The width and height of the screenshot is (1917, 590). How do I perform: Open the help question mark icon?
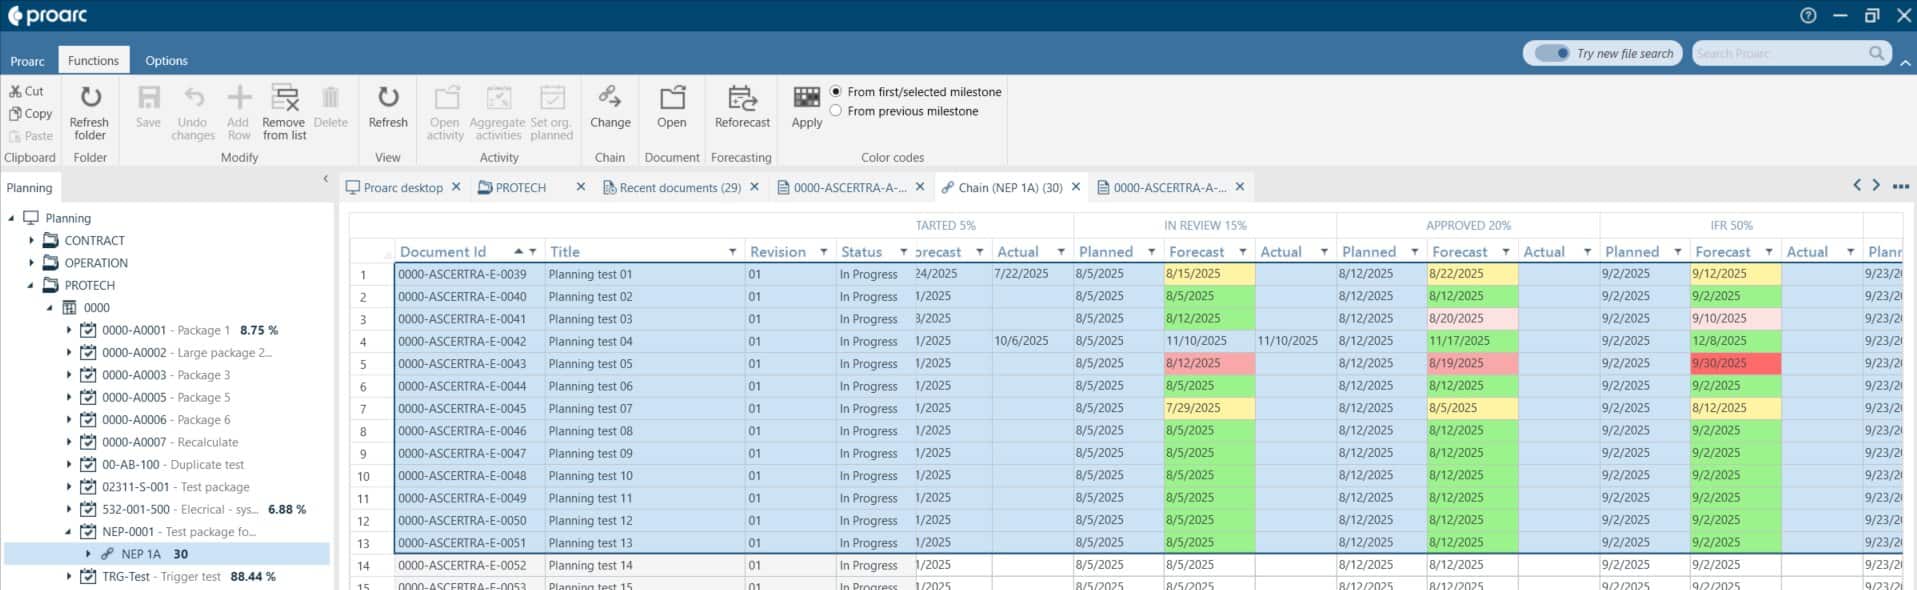1808,15
